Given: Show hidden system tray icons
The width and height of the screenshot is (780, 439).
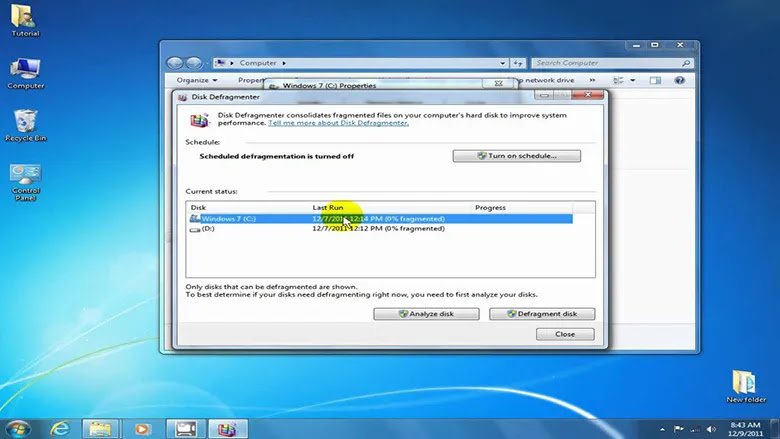Looking at the screenshot, I should tap(662, 429).
